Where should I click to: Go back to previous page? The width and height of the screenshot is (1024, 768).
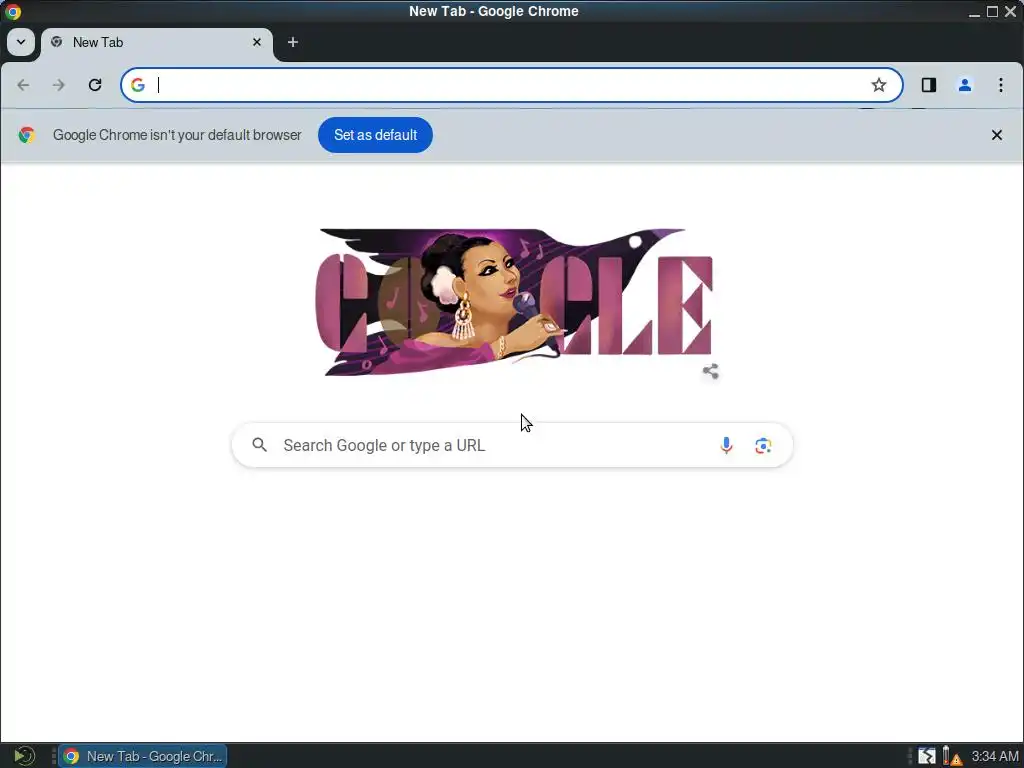coord(24,85)
